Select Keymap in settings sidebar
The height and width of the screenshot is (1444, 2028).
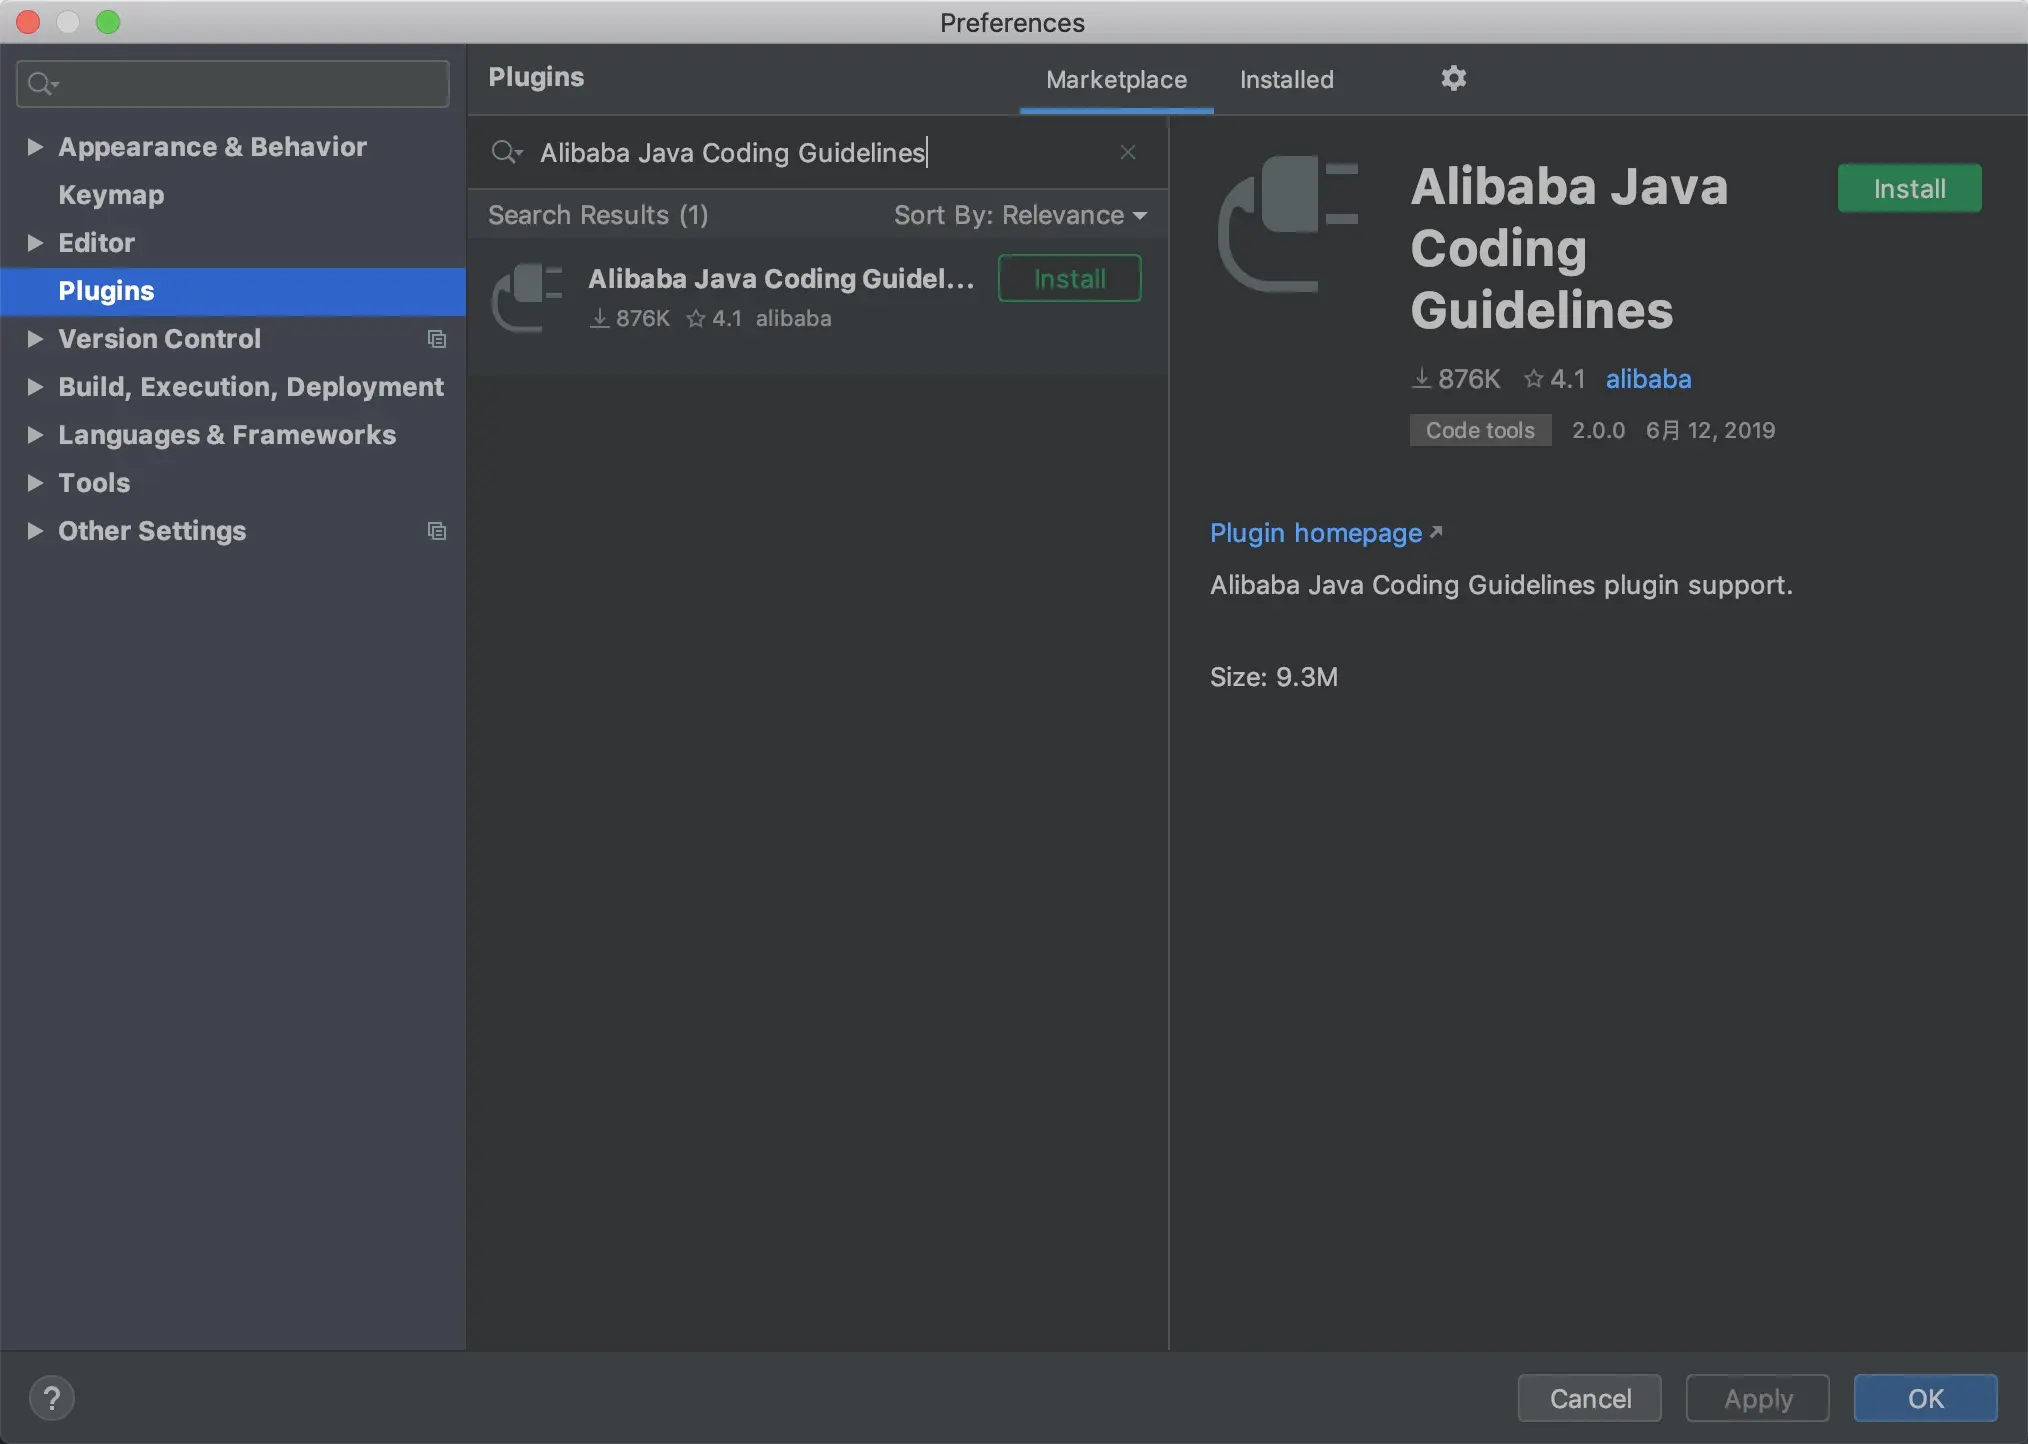pyautogui.click(x=111, y=195)
